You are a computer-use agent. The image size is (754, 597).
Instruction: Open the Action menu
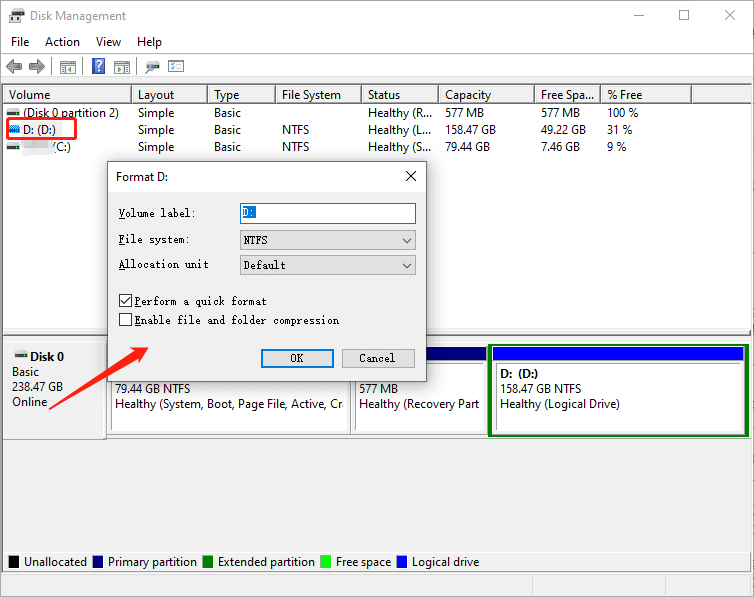(x=62, y=42)
